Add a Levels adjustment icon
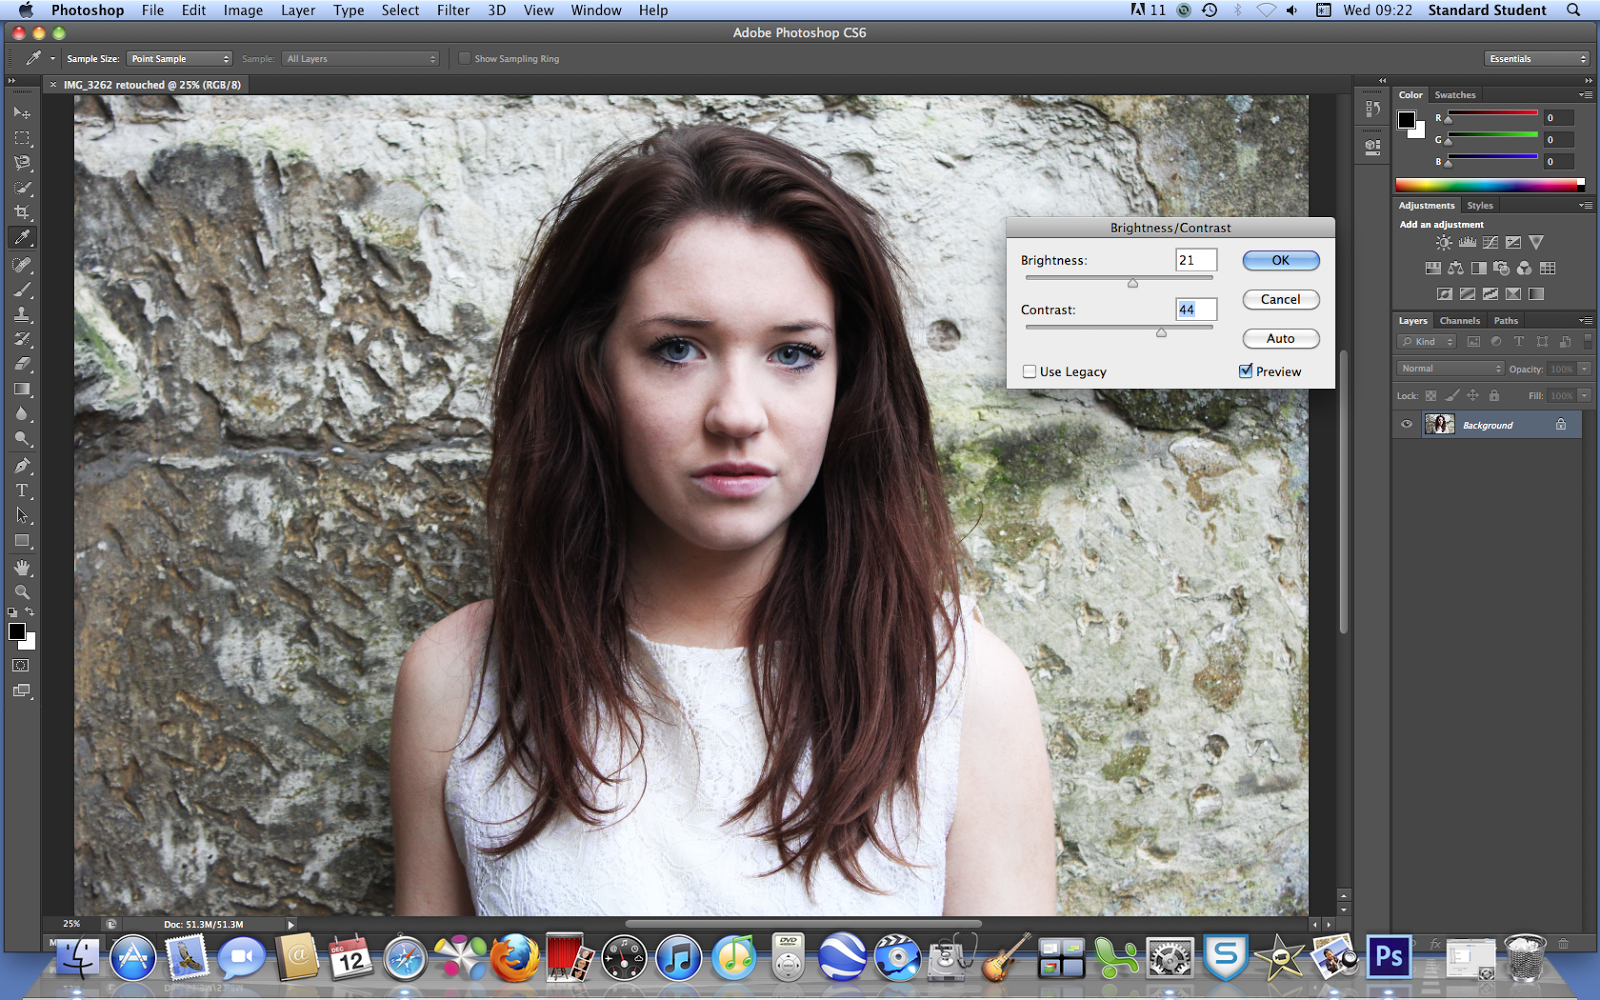 point(1467,242)
